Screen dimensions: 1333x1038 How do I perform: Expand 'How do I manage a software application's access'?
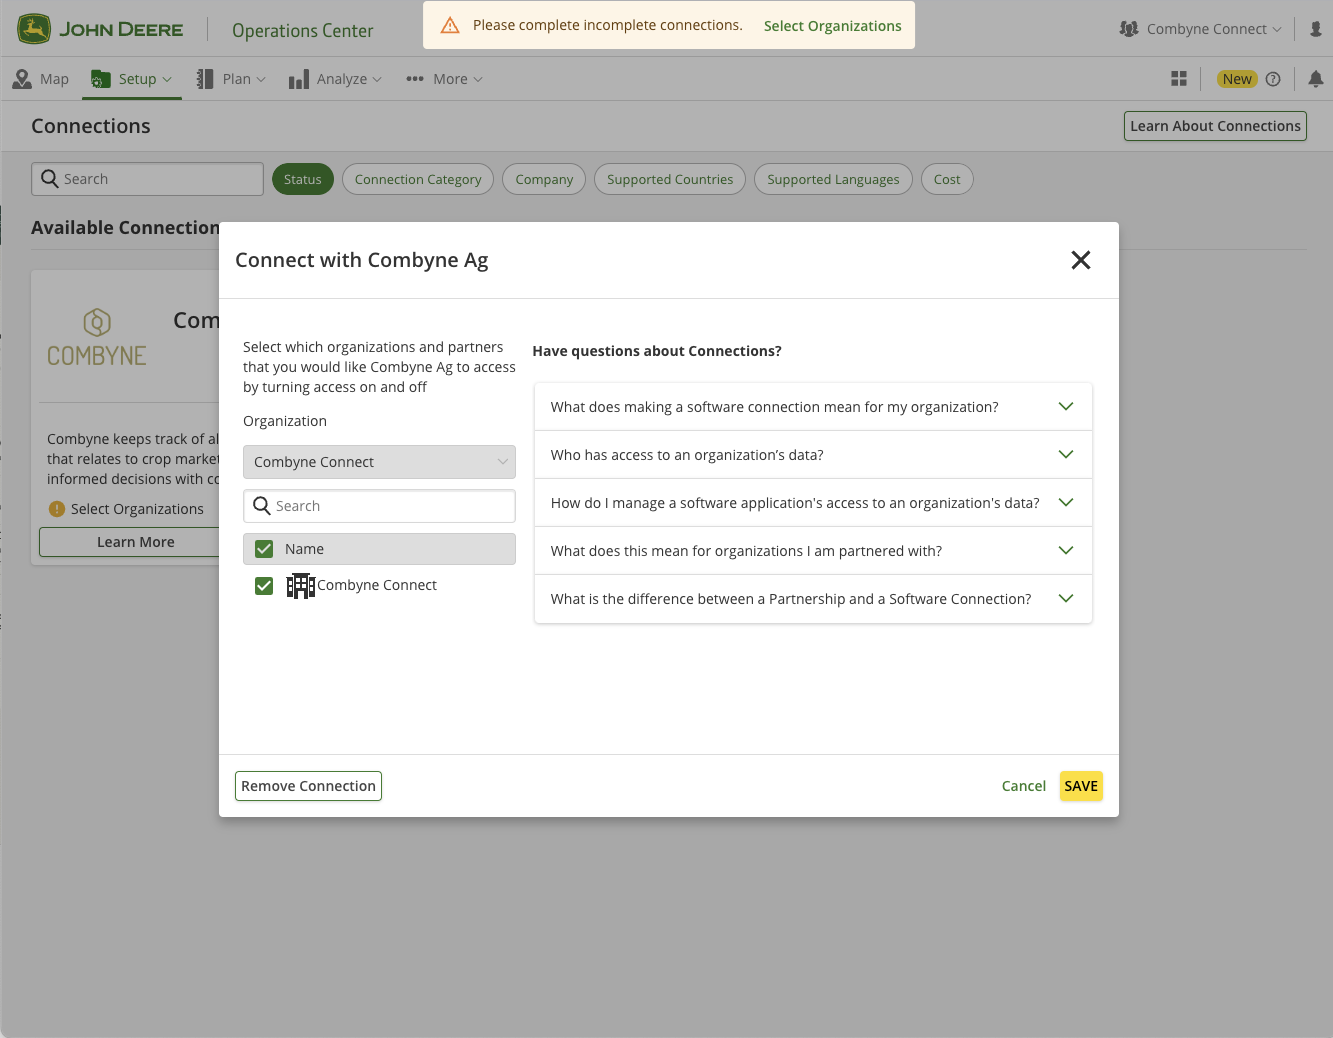[813, 503]
